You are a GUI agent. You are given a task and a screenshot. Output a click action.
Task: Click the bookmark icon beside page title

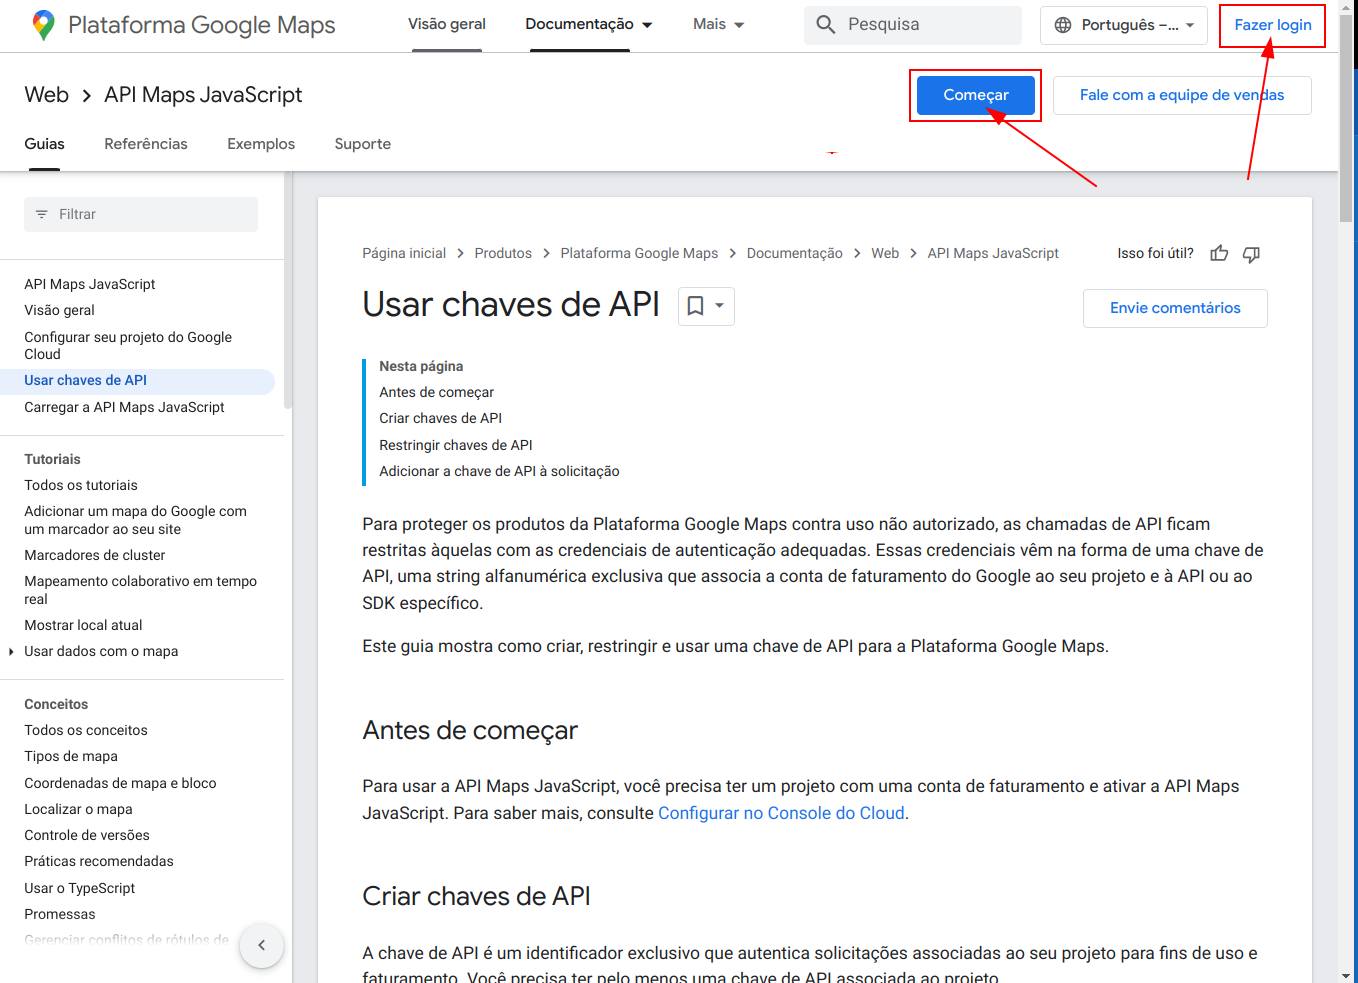coord(695,306)
